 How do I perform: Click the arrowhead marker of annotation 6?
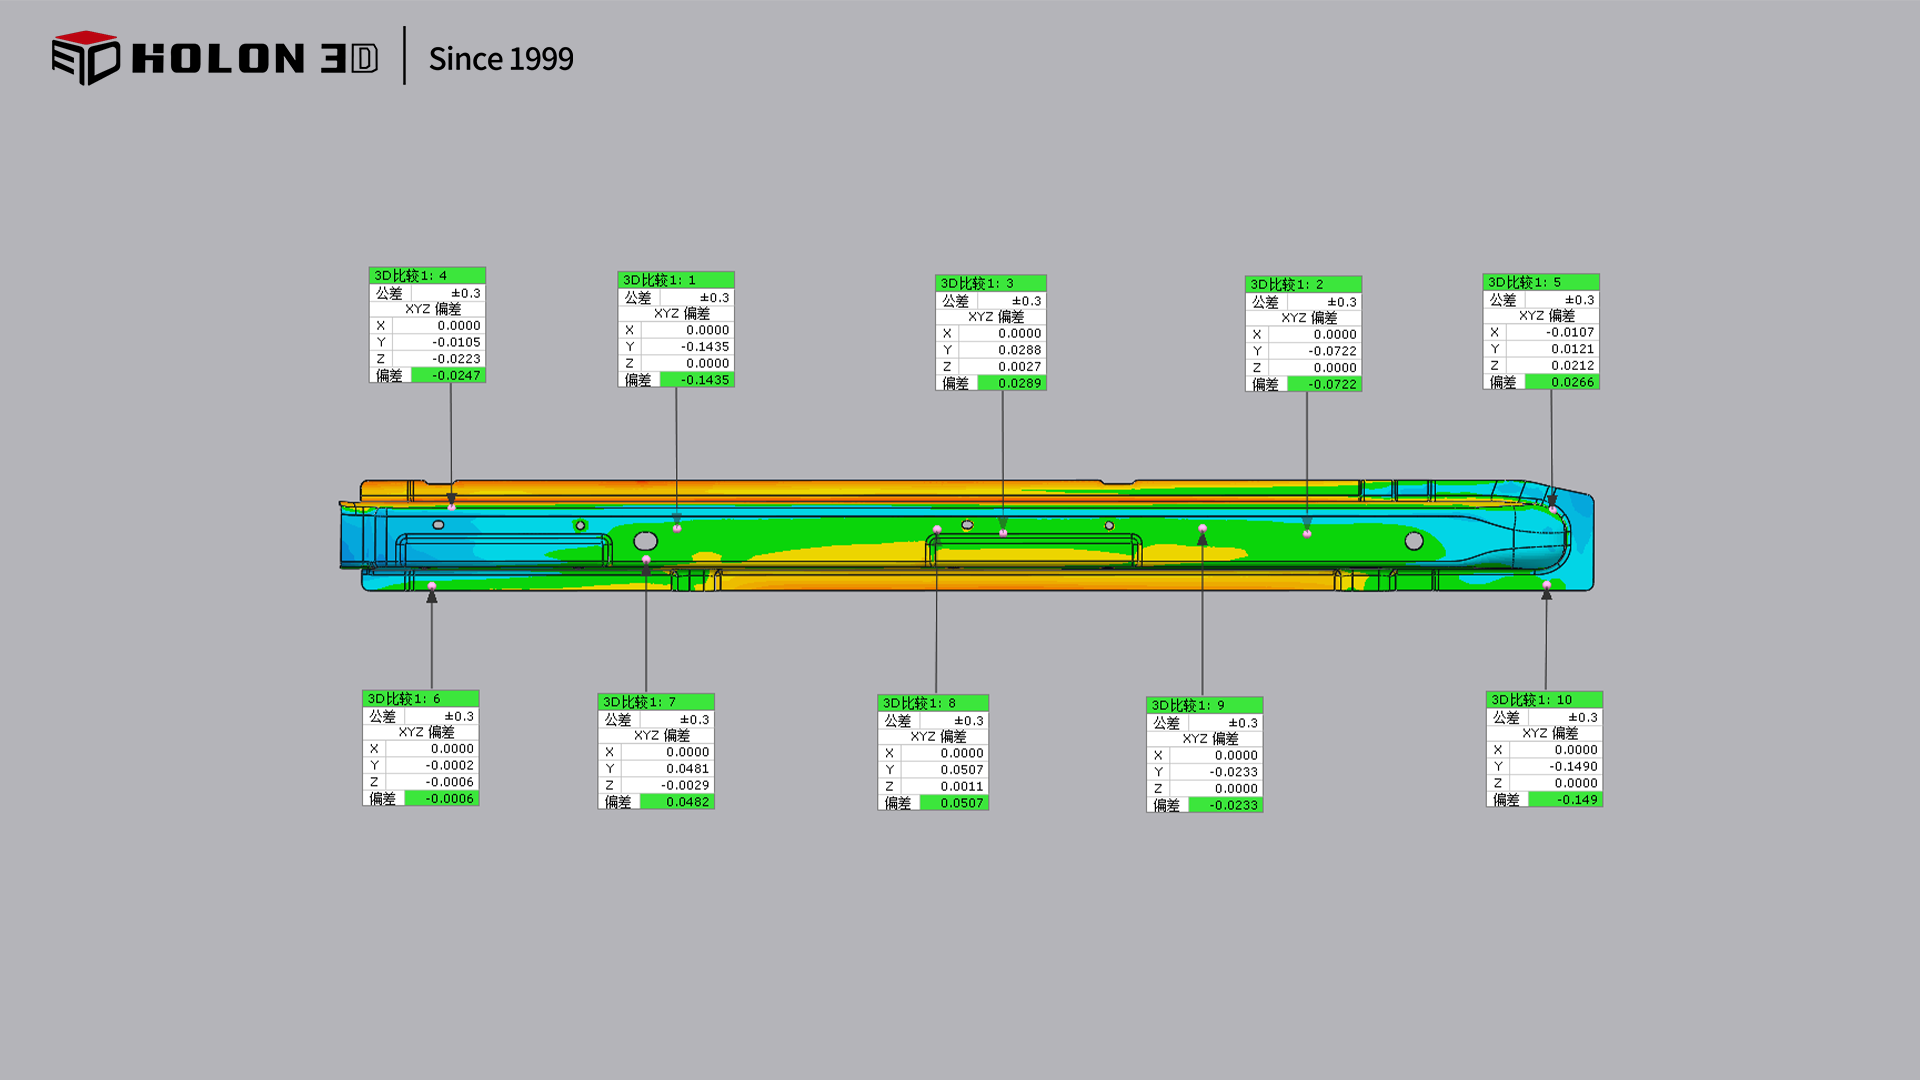click(432, 597)
